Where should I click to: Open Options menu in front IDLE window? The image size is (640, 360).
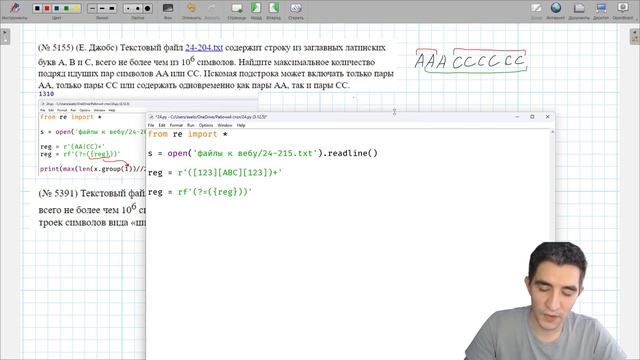(206, 125)
